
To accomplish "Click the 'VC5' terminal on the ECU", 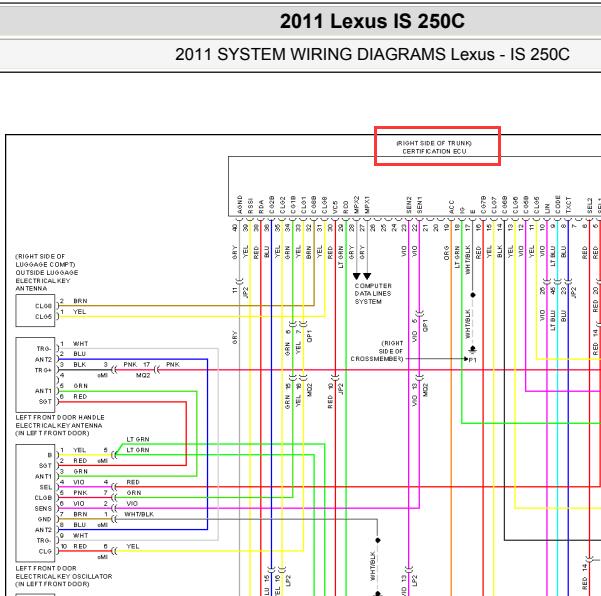I will (335, 207).
